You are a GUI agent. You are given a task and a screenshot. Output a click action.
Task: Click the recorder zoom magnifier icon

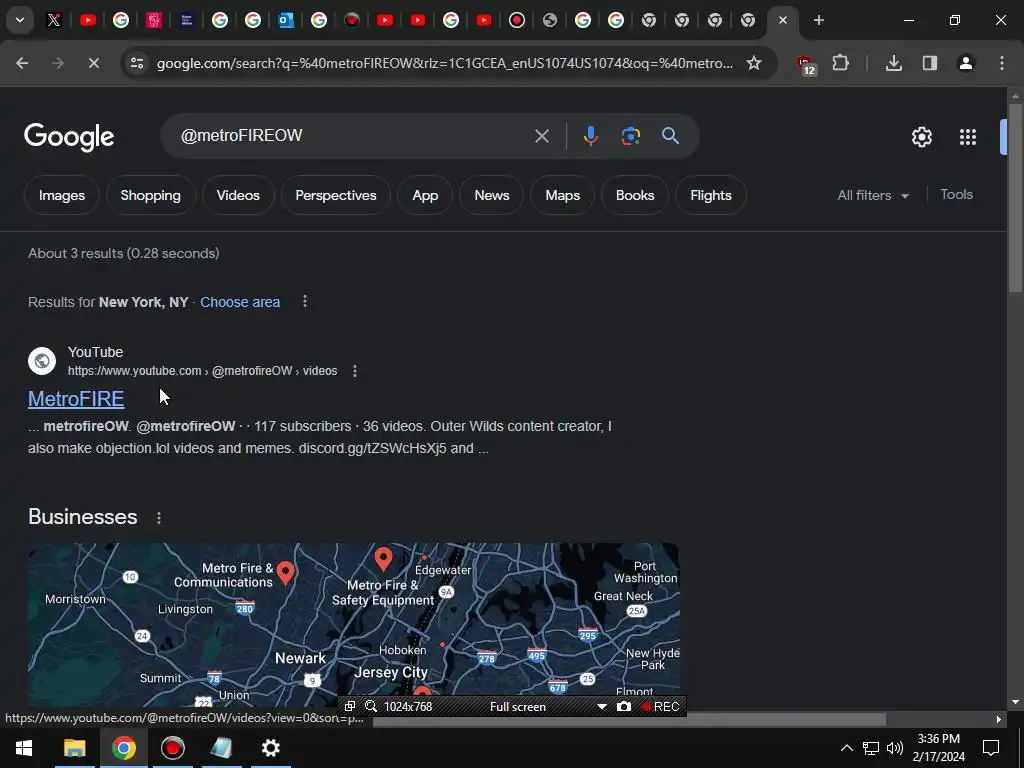point(371,707)
